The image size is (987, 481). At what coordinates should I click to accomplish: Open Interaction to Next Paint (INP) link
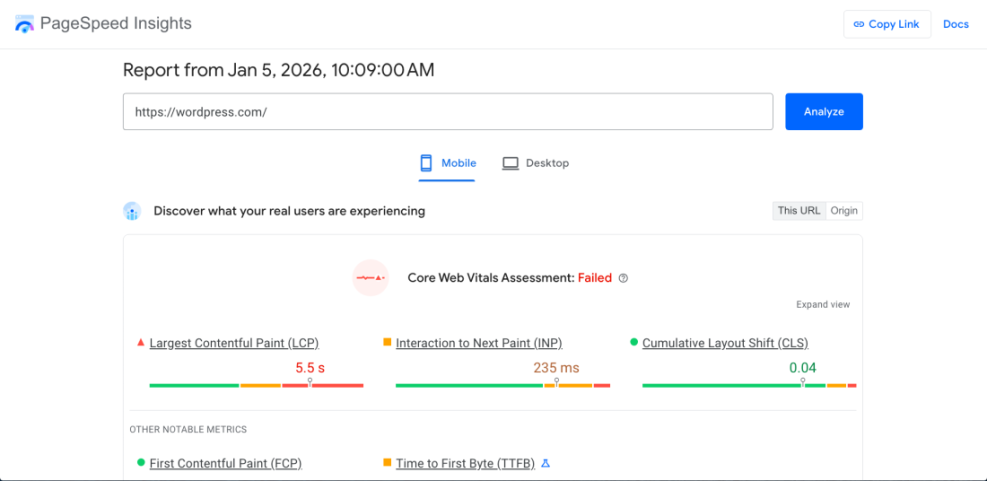click(479, 343)
